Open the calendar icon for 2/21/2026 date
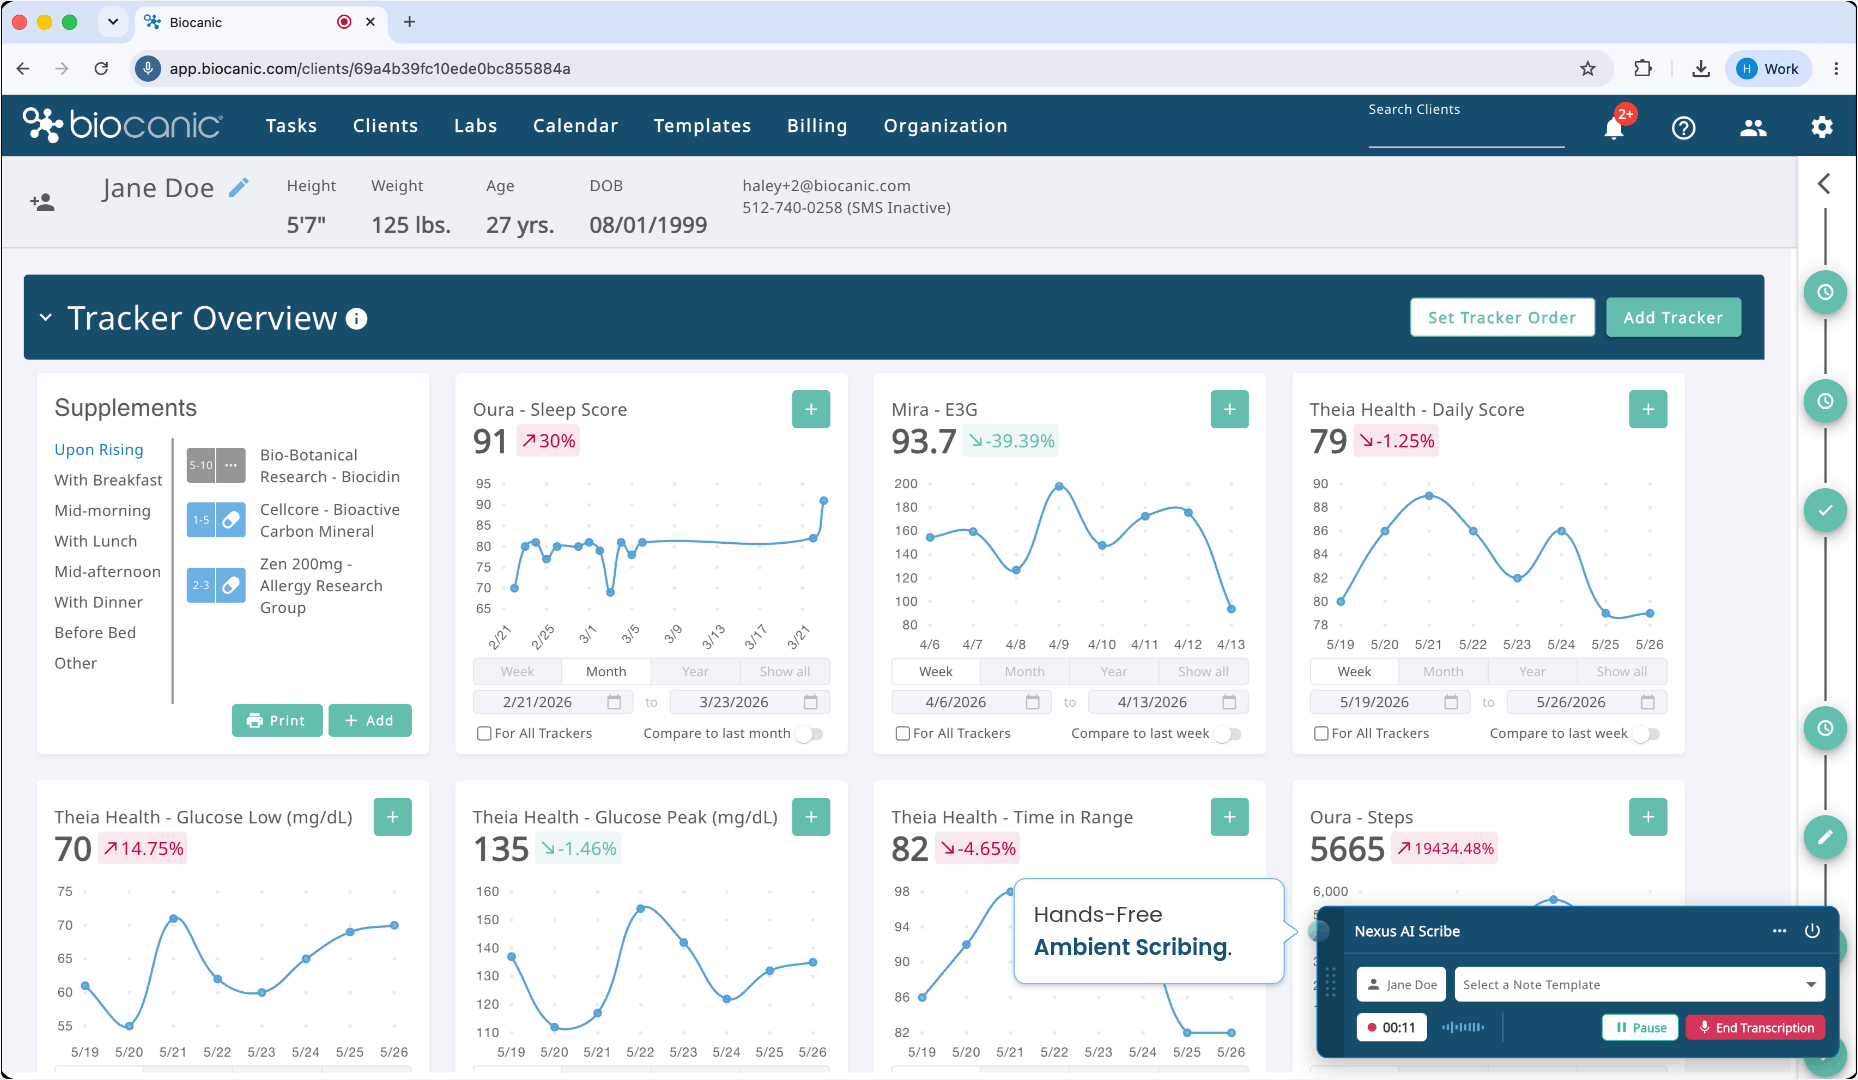The height and width of the screenshot is (1080, 1858). tap(614, 702)
